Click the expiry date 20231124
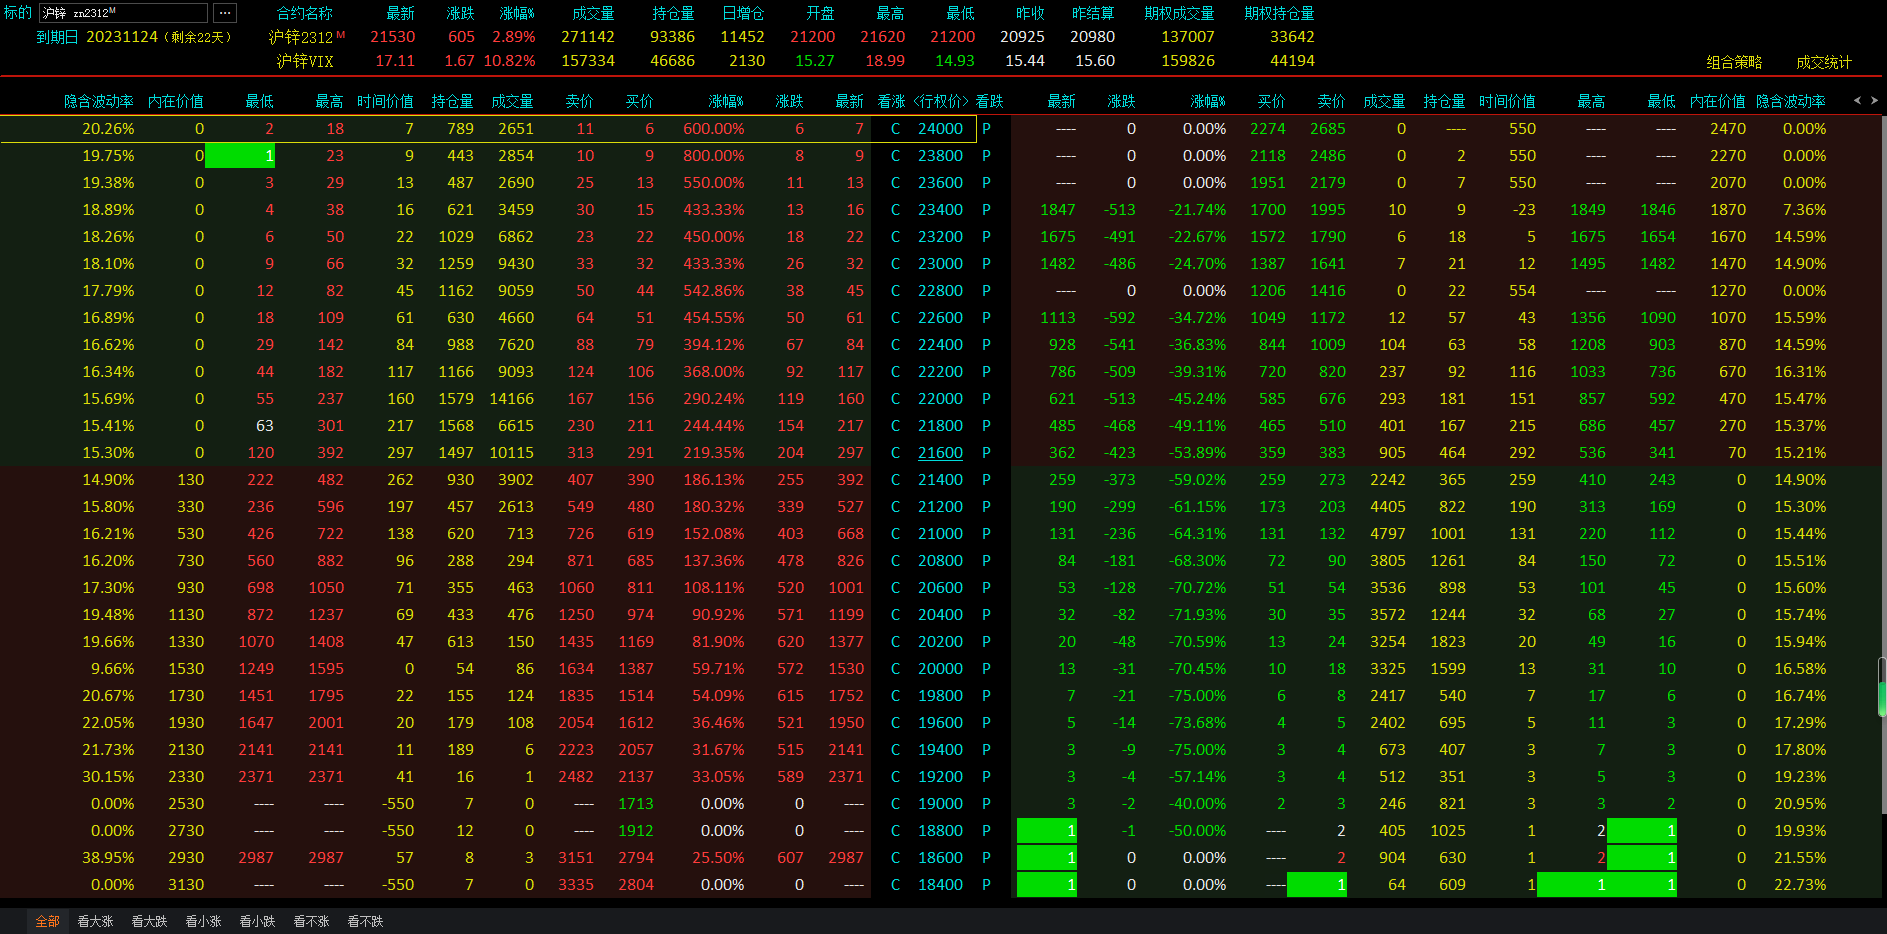 tap(122, 37)
